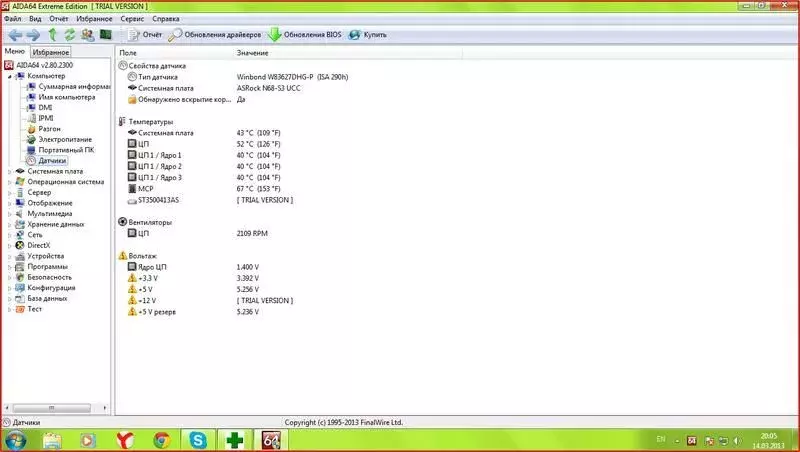Select the ЦП 1 / Ядро 2 row
Image resolution: width=800 pixels, height=452 pixels.
(x=204, y=166)
